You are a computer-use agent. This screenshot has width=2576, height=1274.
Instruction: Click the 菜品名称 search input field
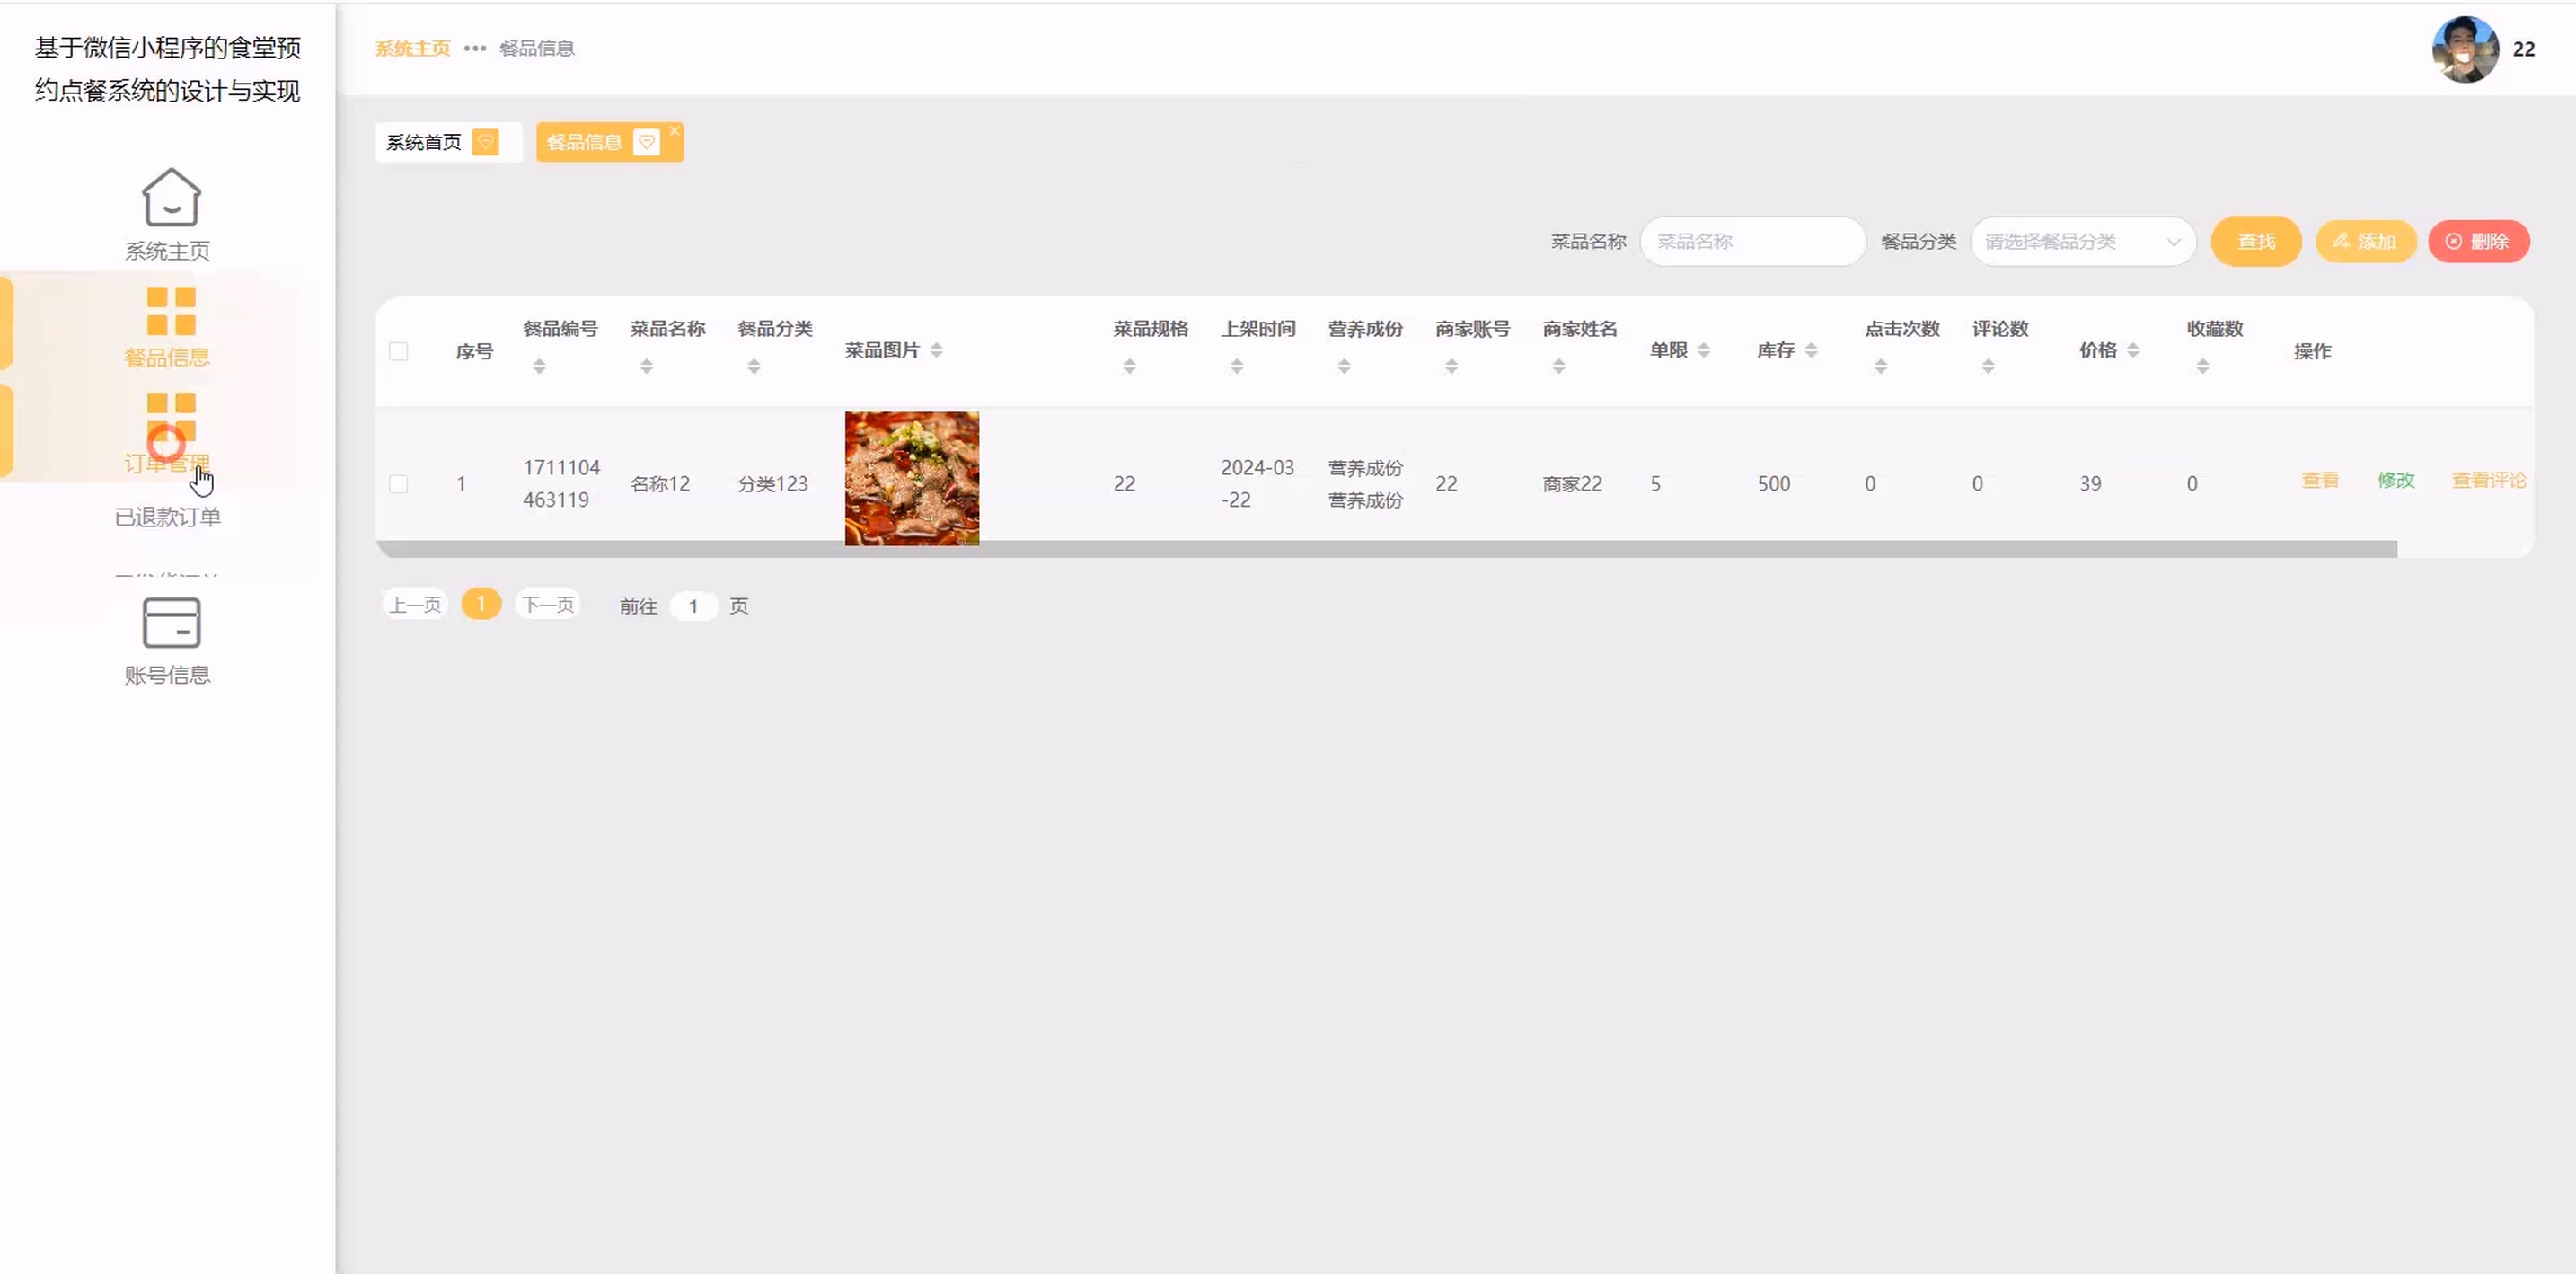pyautogui.click(x=1752, y=242)
